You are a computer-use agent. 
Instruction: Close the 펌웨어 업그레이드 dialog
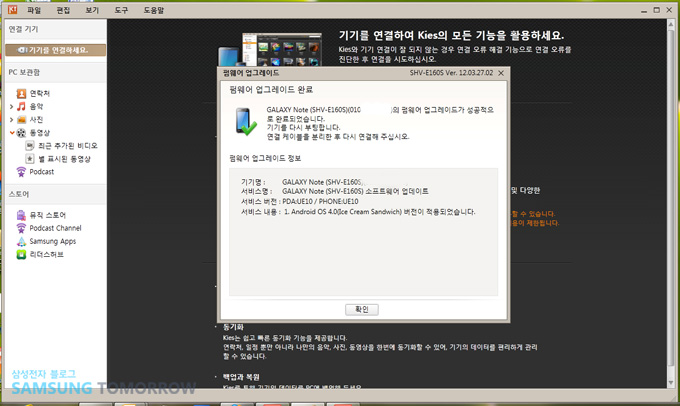coord(501,73)
